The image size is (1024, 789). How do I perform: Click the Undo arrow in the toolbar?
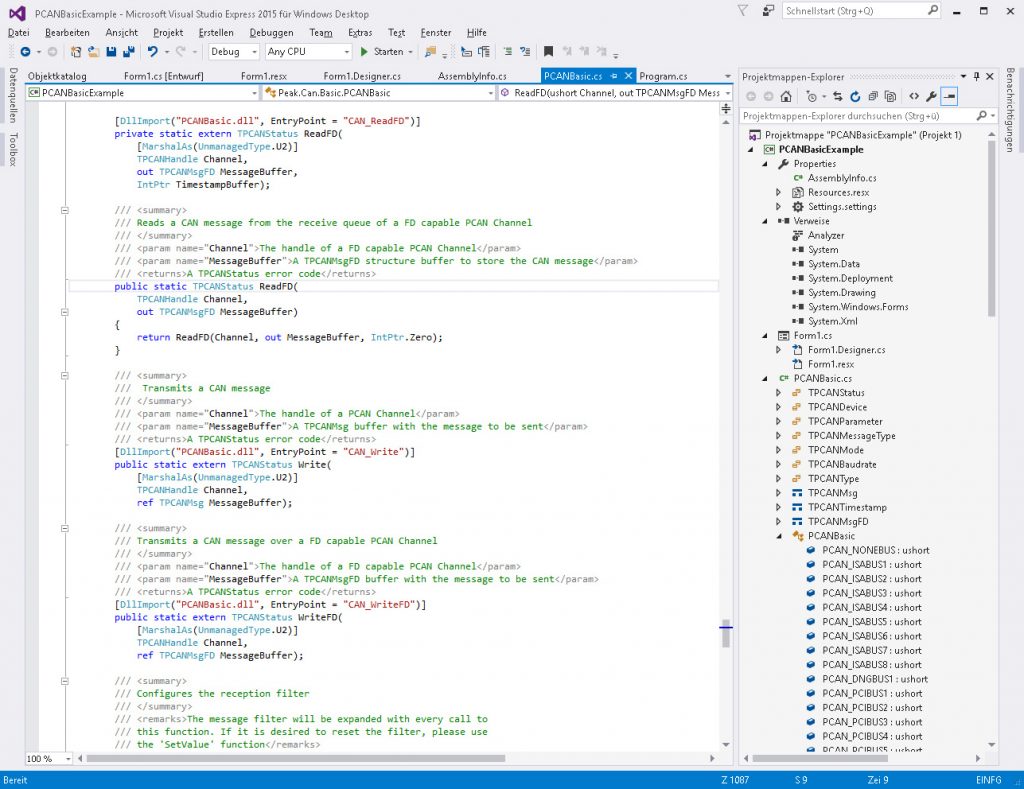click(153, 52)
